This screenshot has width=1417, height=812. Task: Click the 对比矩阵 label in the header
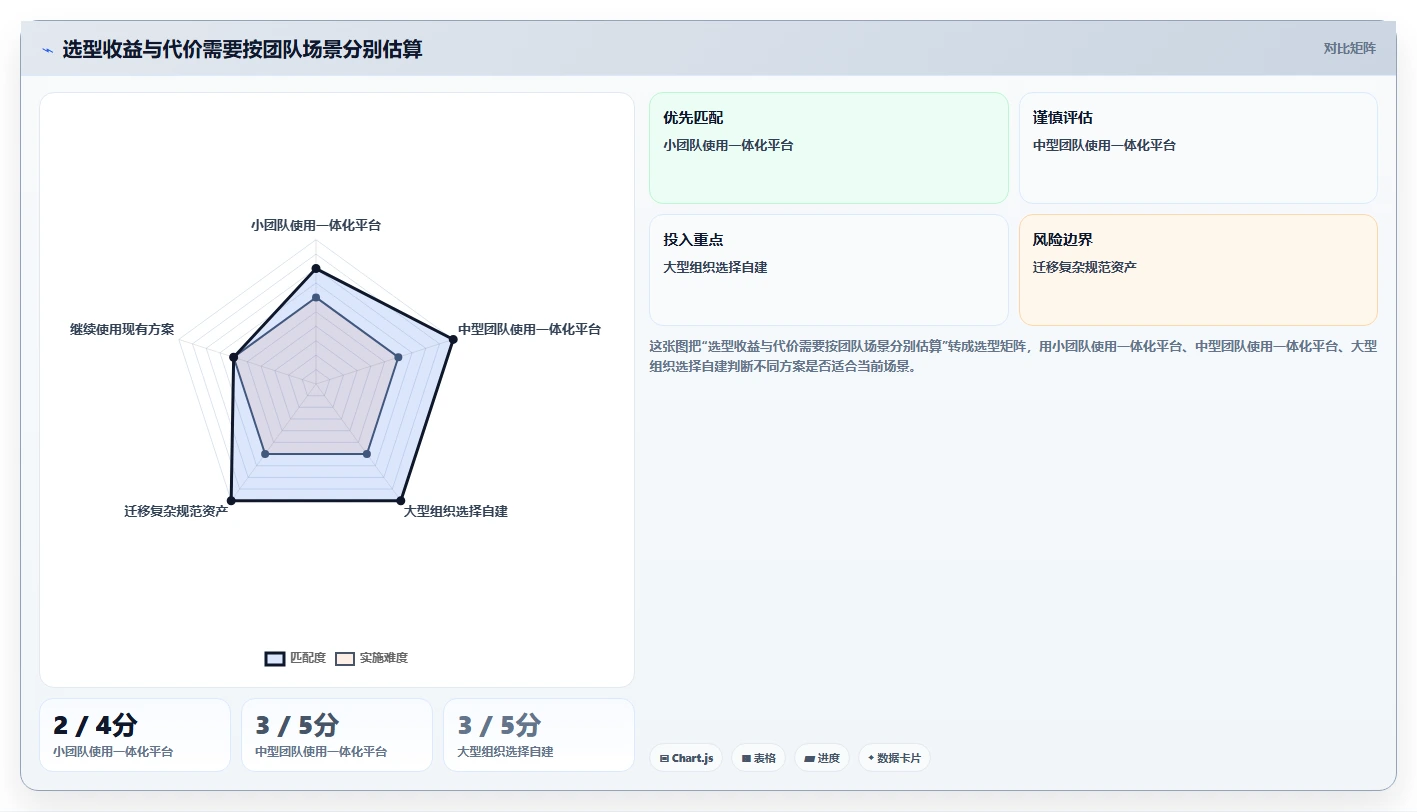(1349, 48)
